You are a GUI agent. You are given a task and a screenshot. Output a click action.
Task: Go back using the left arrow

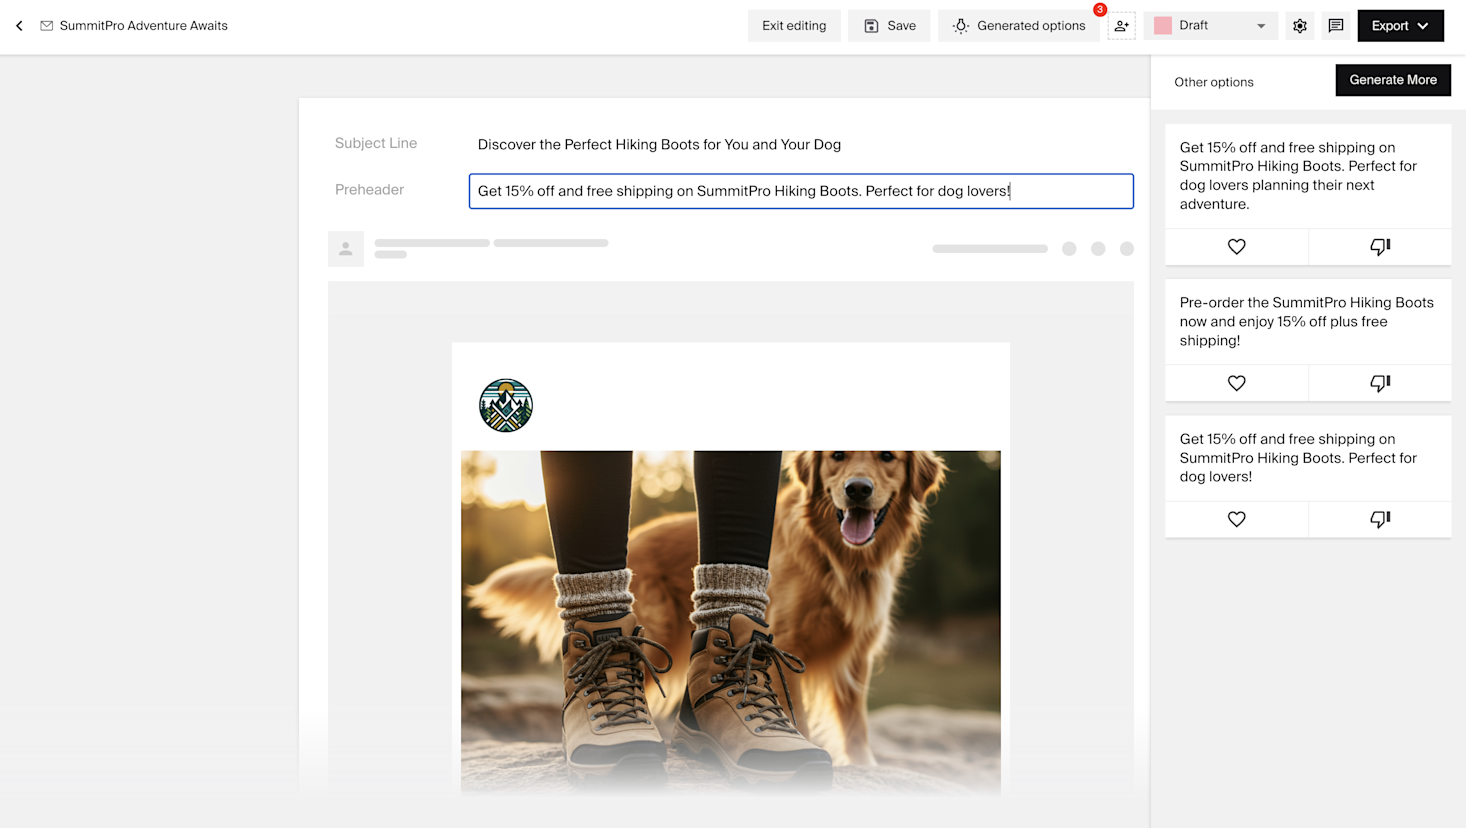19,26
